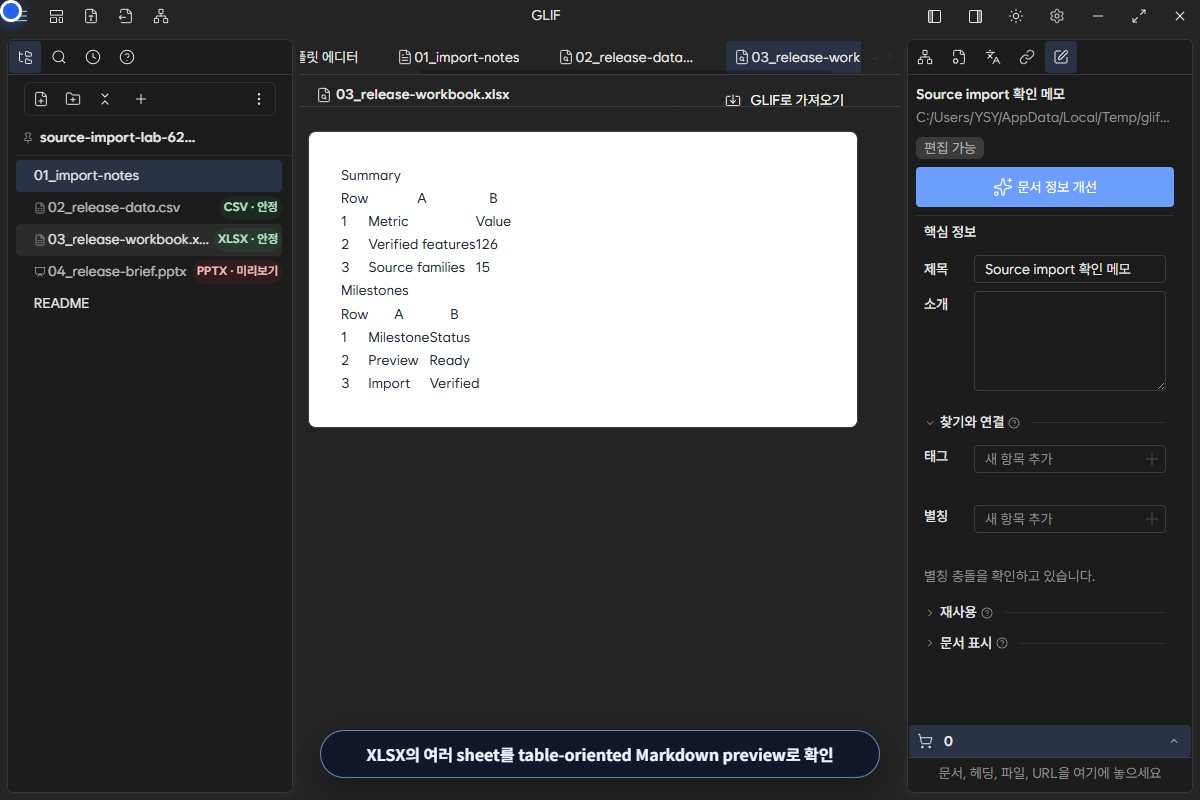Image resolution: width=1200 pixels, height=800 pixels.
Task: Open the translate tab in right panel
Action: (993, 57)
